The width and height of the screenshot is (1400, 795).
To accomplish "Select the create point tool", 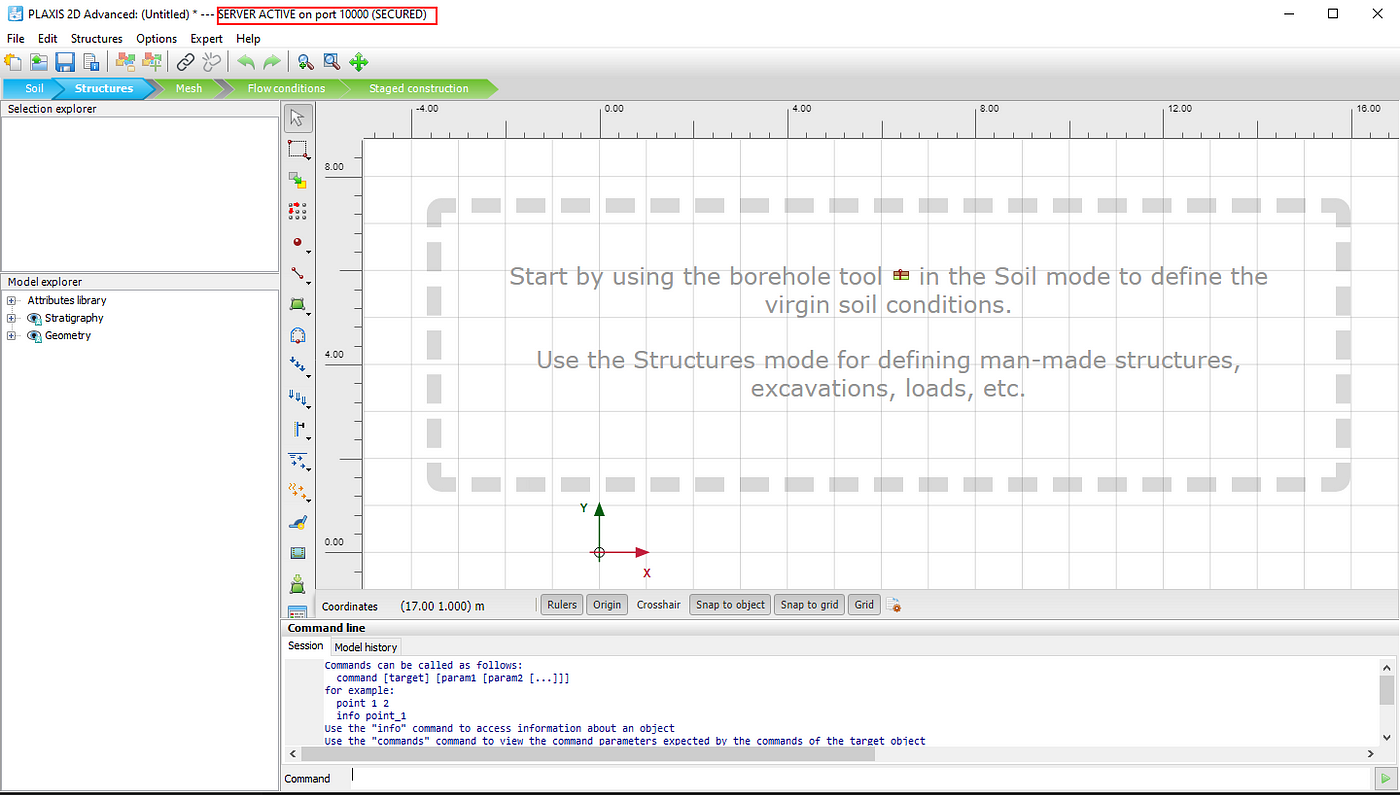I will pos(298,242).
